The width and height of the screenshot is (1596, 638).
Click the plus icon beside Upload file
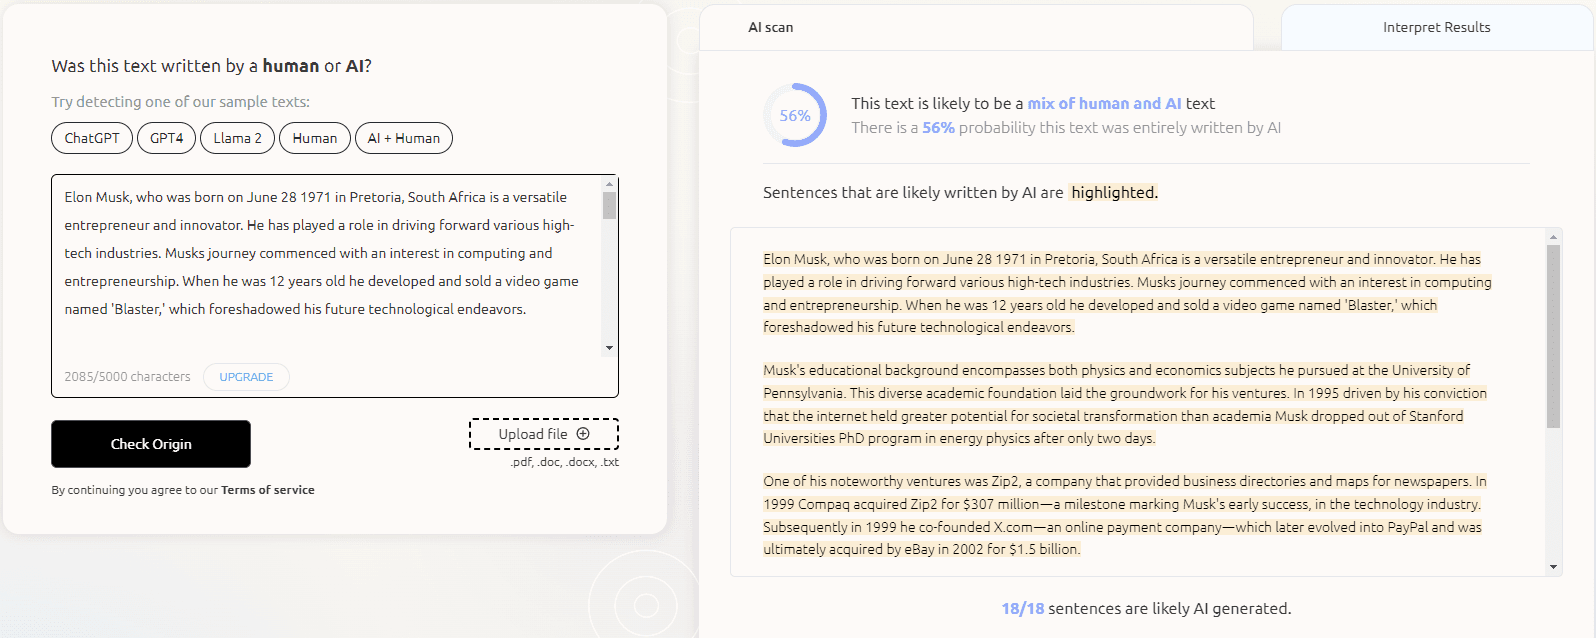[583, 434]
